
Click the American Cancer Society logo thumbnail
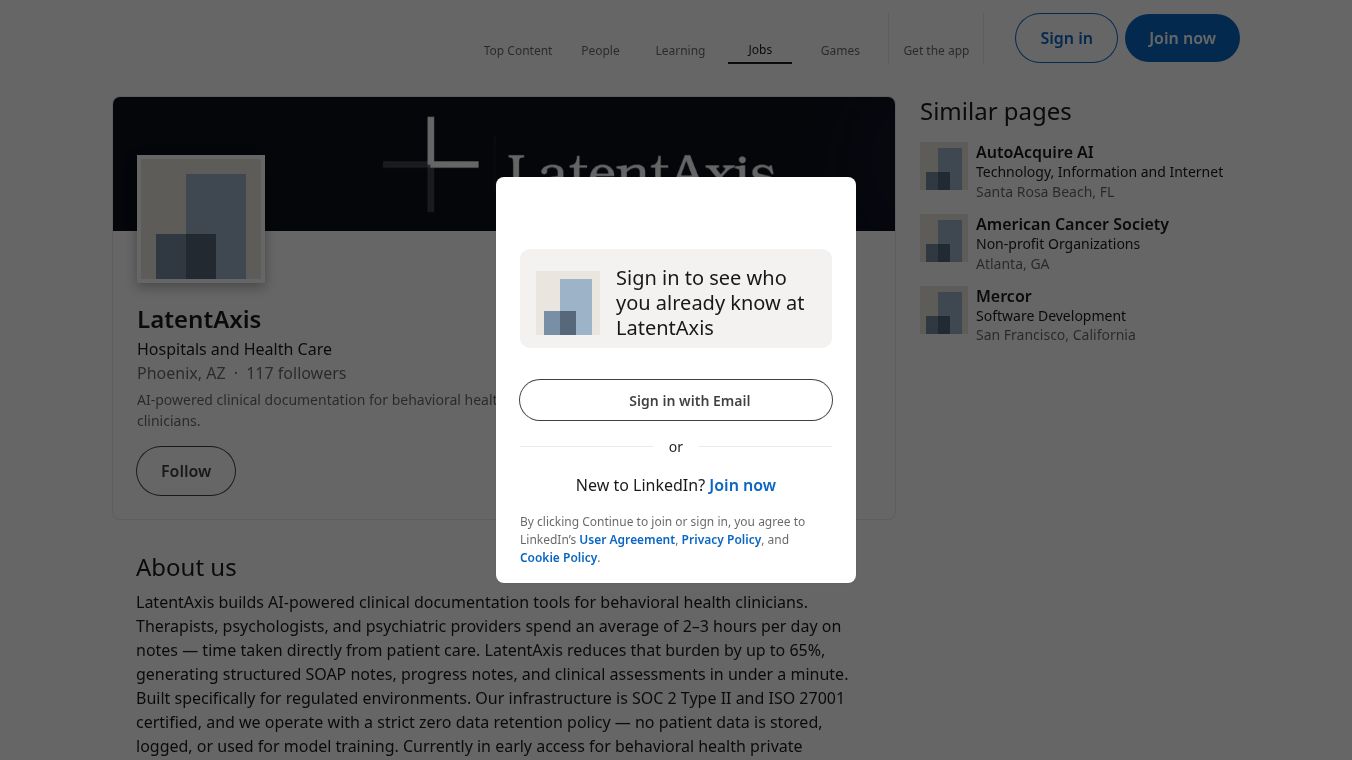[944, 238]
